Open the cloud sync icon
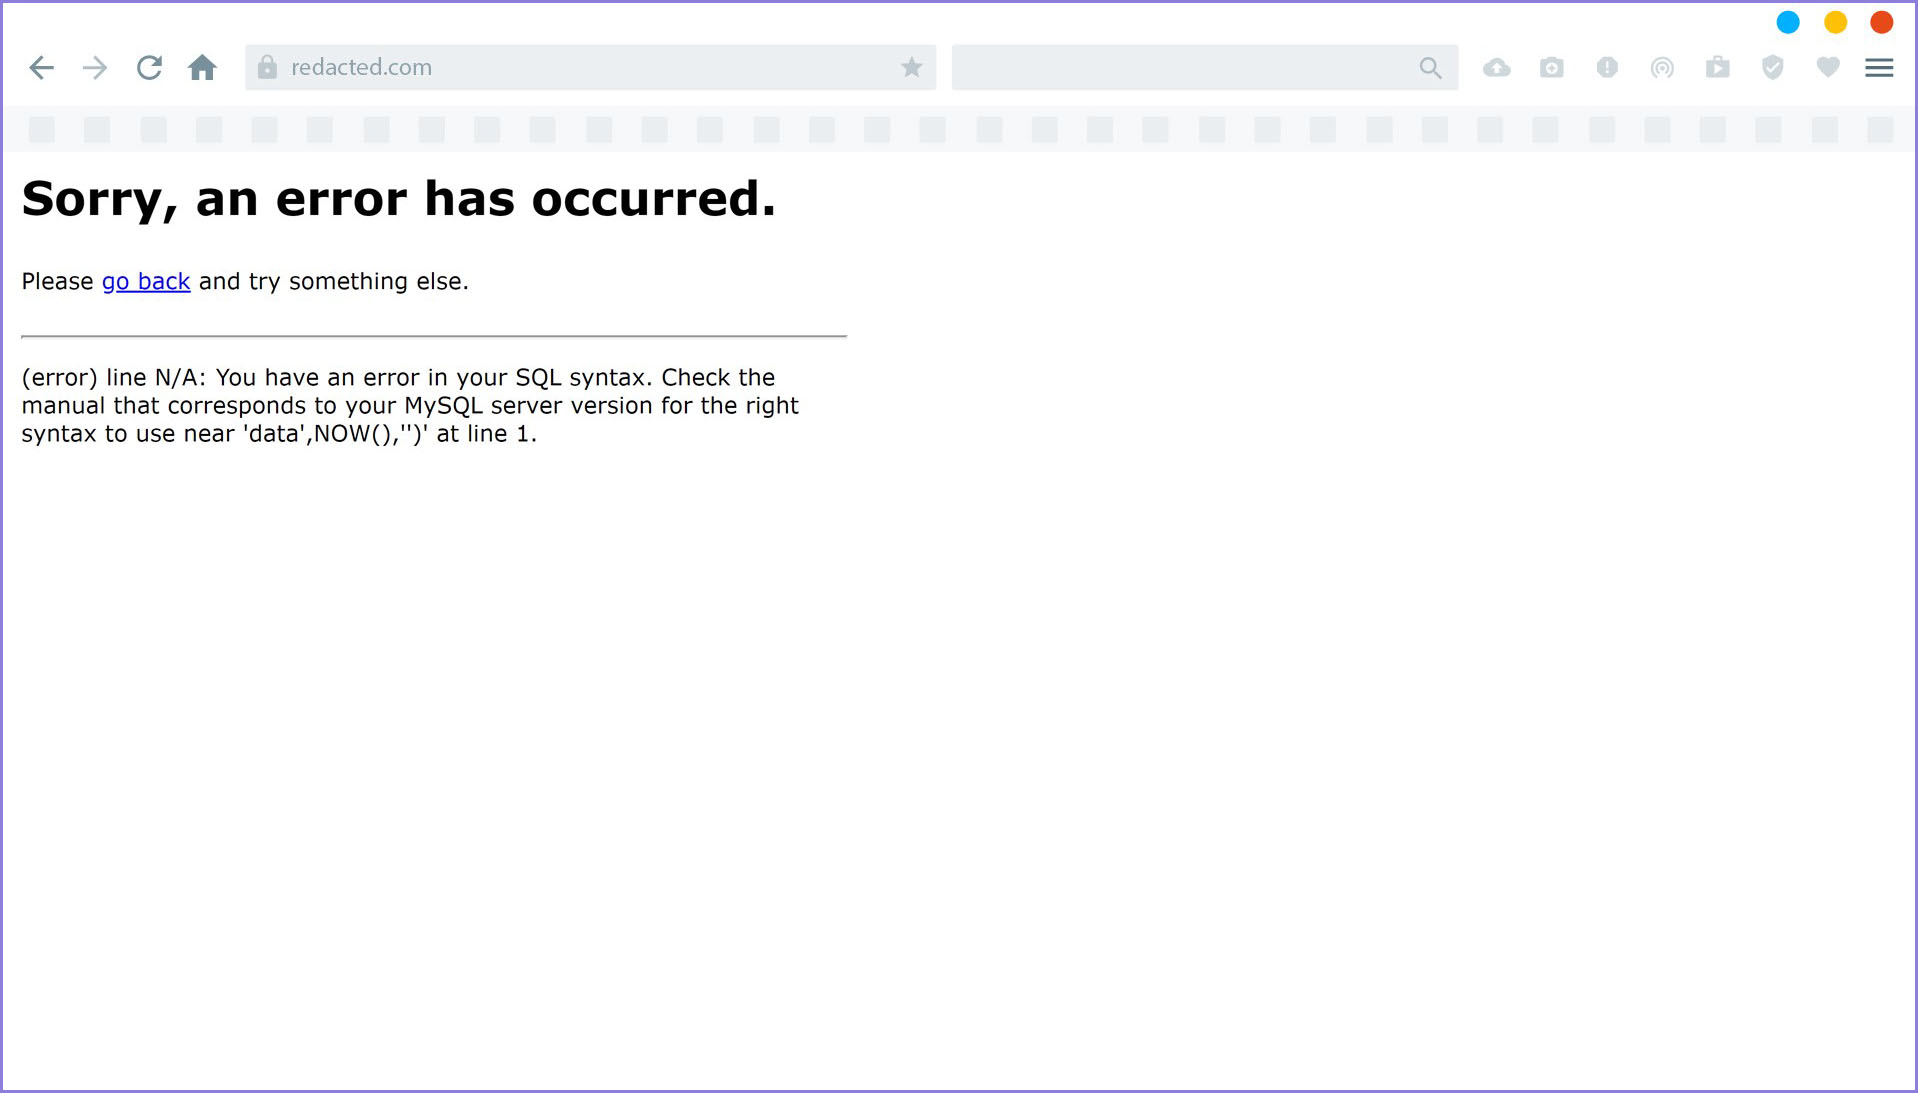The image size is (1918, 1093). coord(1497,67)
